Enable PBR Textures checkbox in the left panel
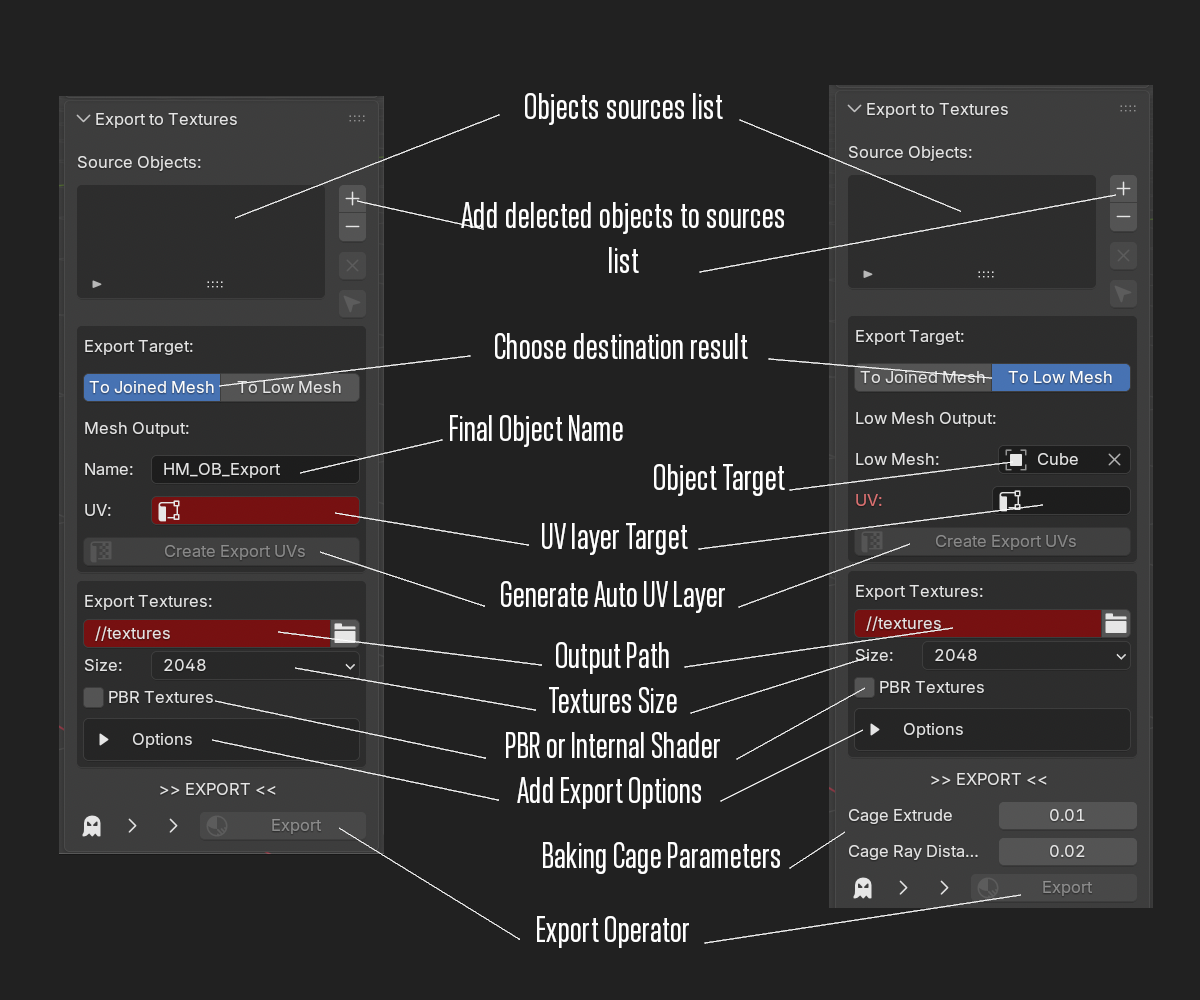This screenshot has height=1000, width=1200. pyautogui.click(x=94, y=697)
